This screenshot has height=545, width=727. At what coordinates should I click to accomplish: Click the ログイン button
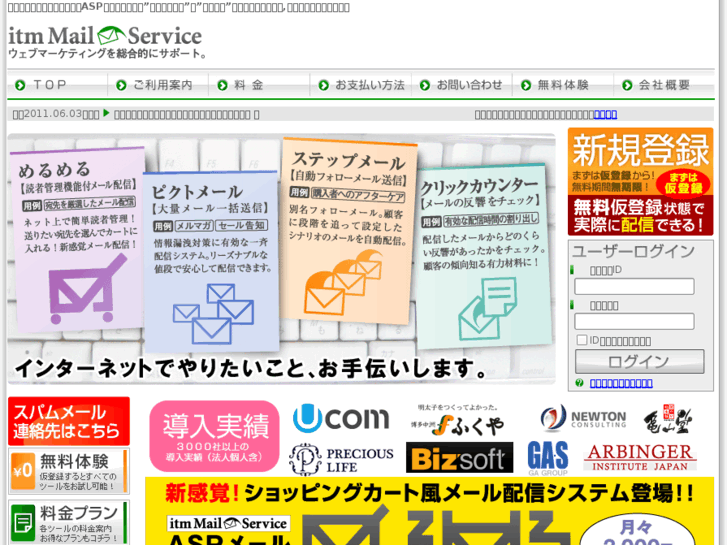tap(639, 361)
